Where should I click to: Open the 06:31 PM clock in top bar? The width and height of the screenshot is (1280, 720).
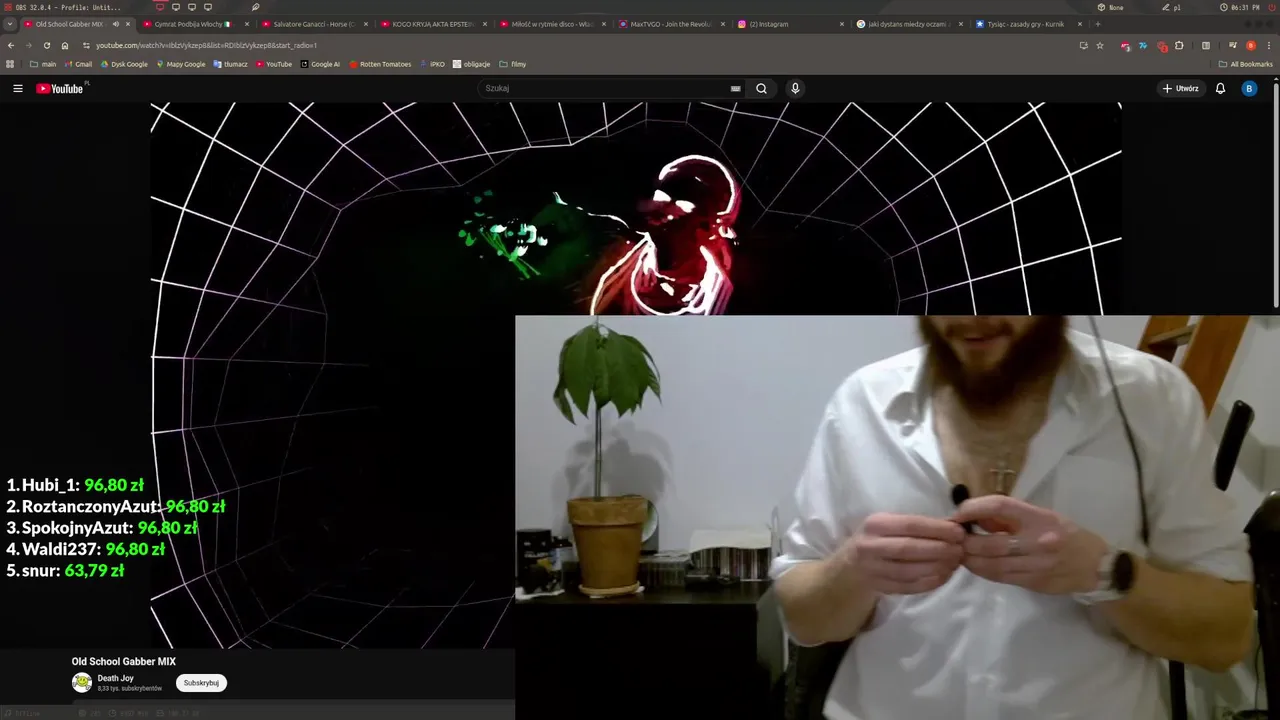(x=1240, y=7)
